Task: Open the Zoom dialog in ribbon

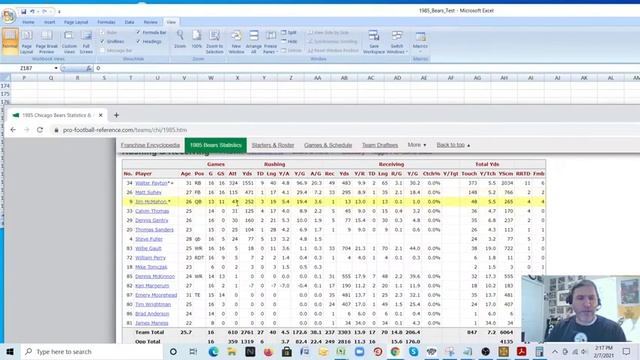Action: coord(180,40)
